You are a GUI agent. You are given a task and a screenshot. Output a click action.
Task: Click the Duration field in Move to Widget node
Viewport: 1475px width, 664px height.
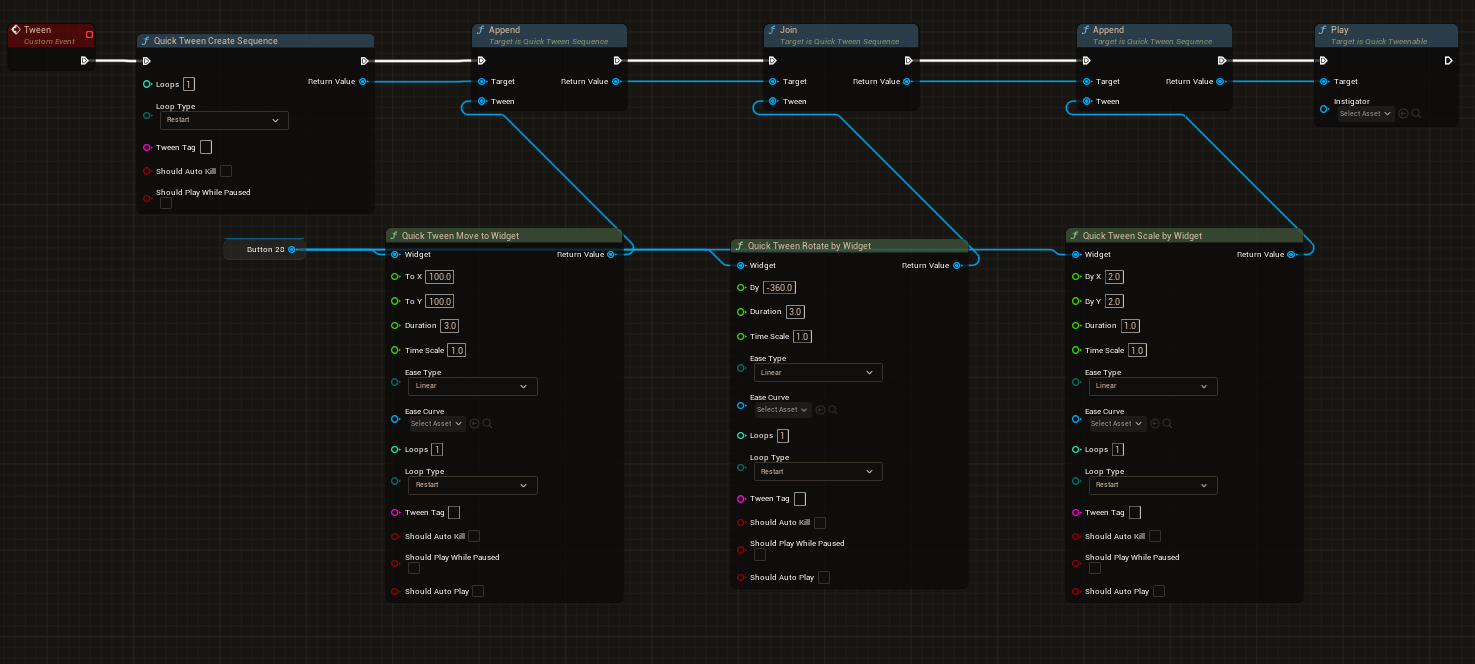coord(450,326)
